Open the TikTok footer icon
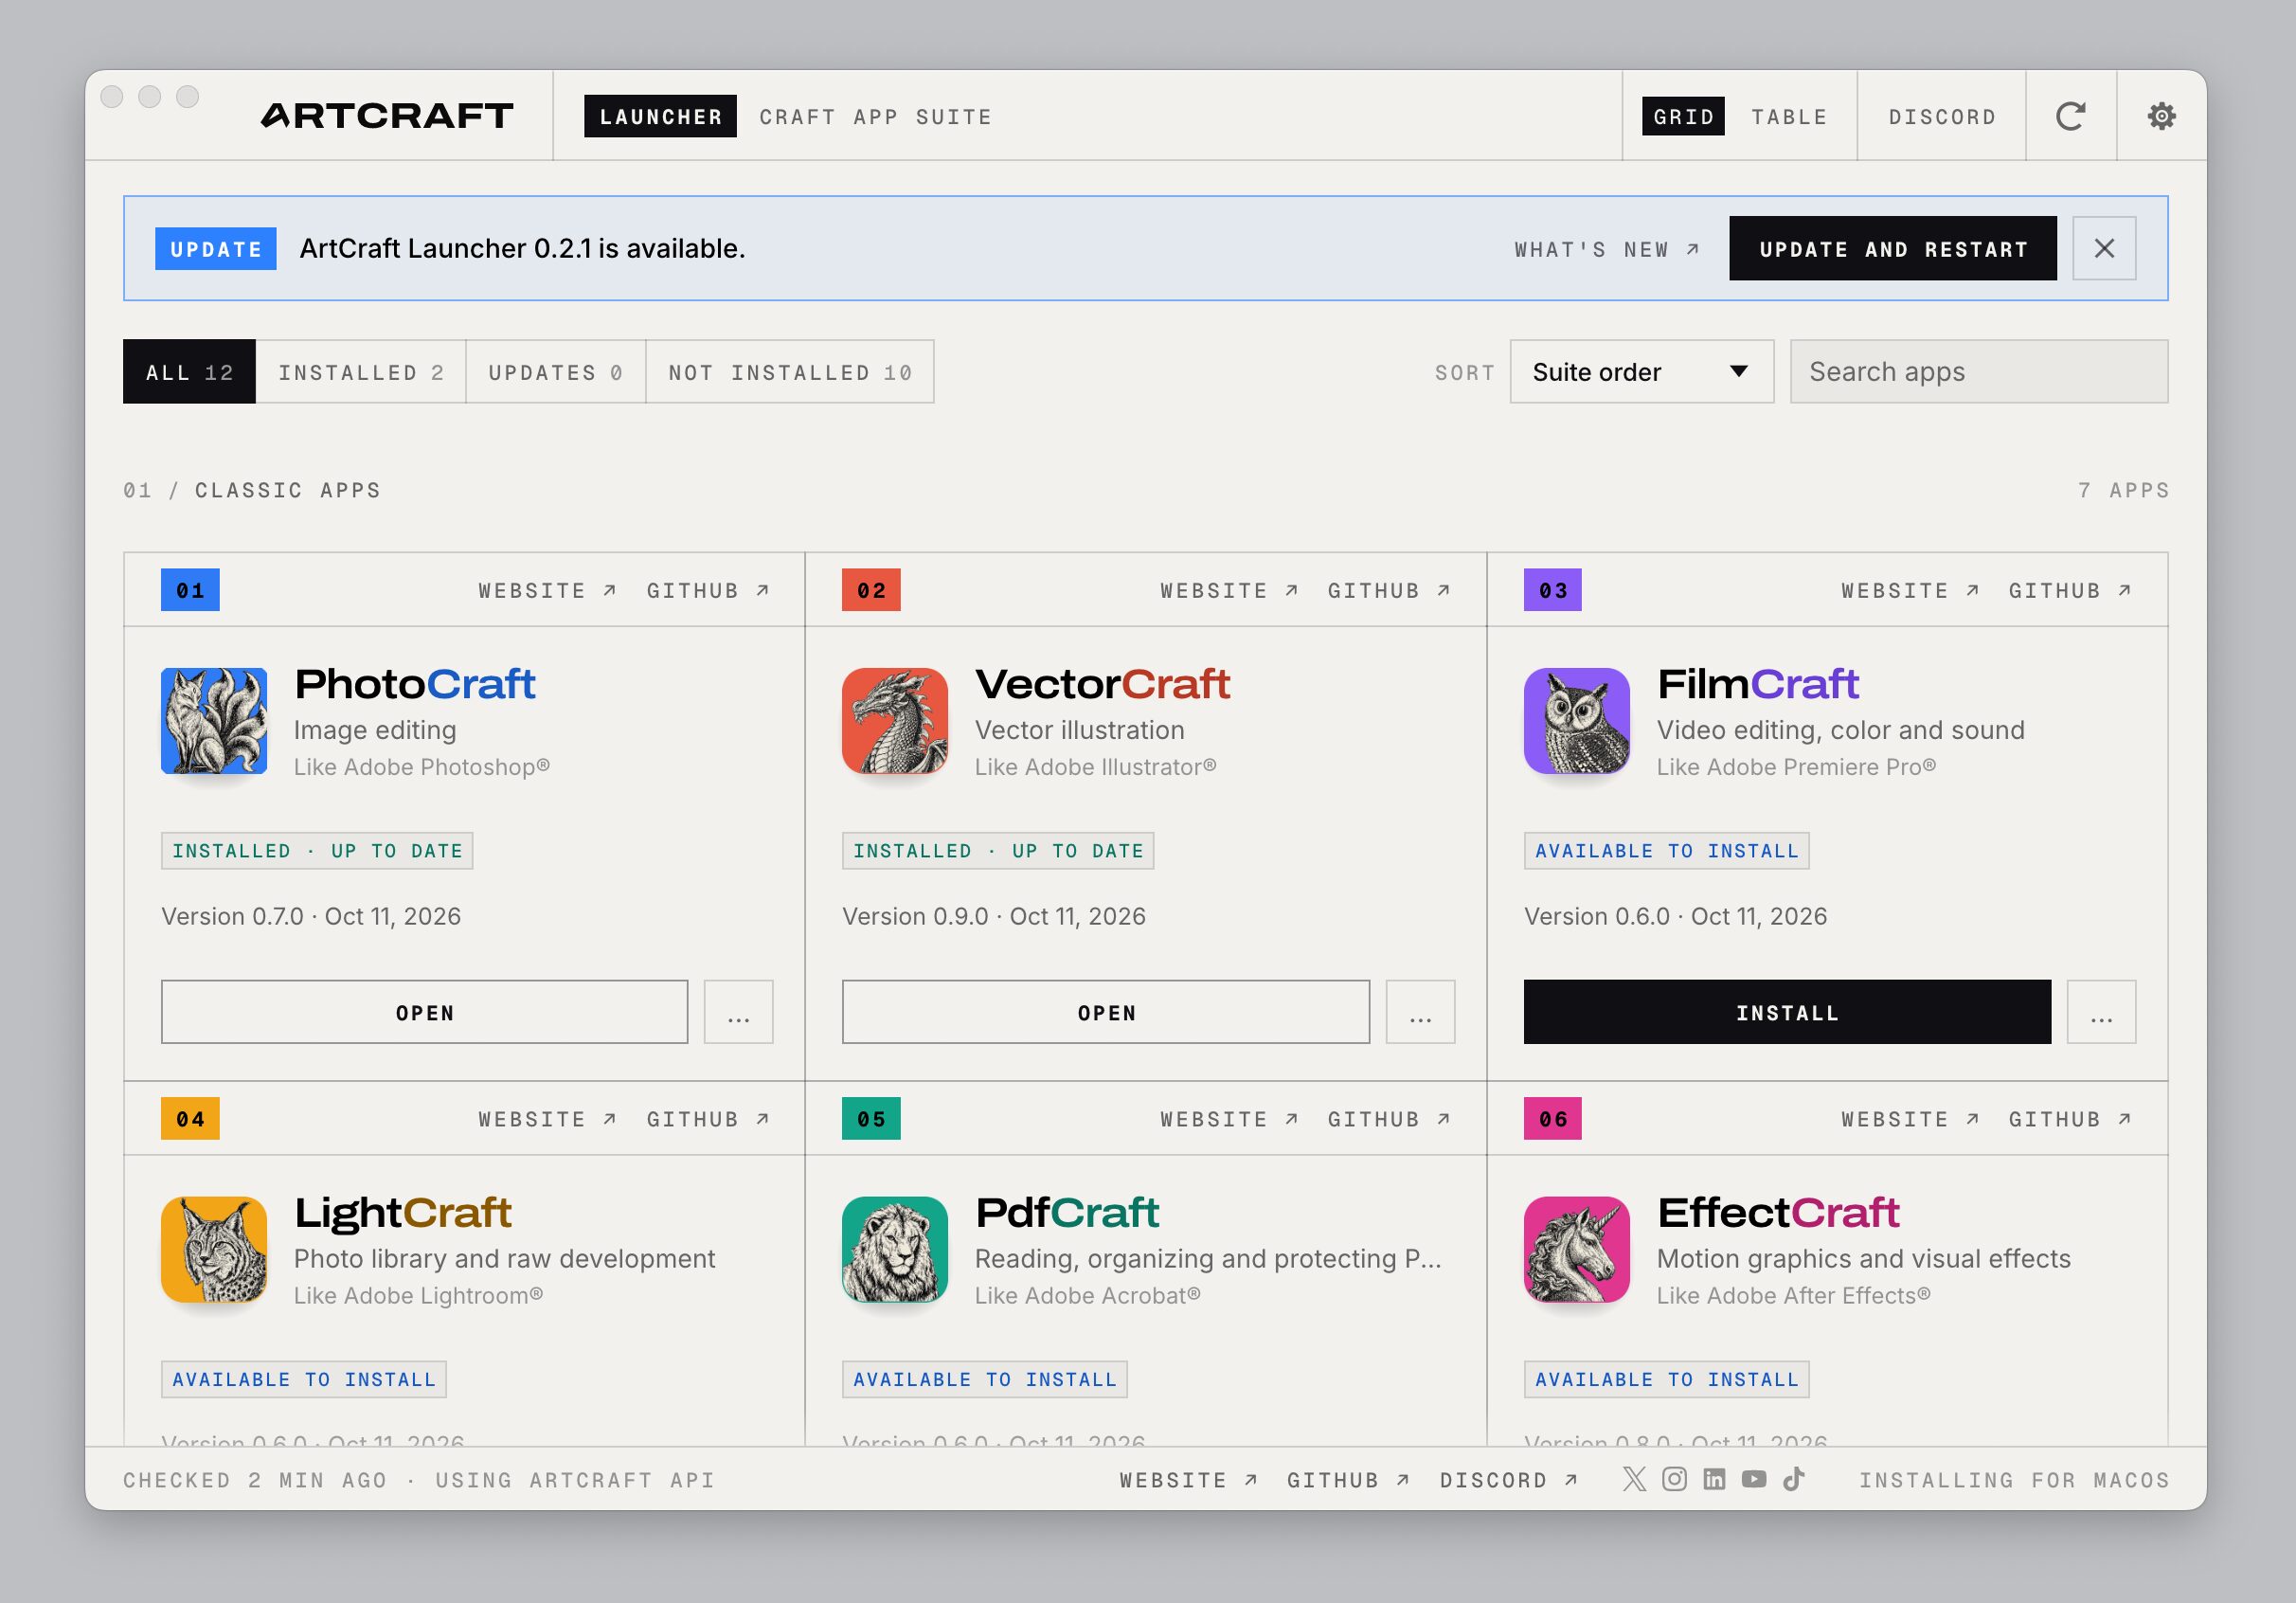 pos(1793,1479)
